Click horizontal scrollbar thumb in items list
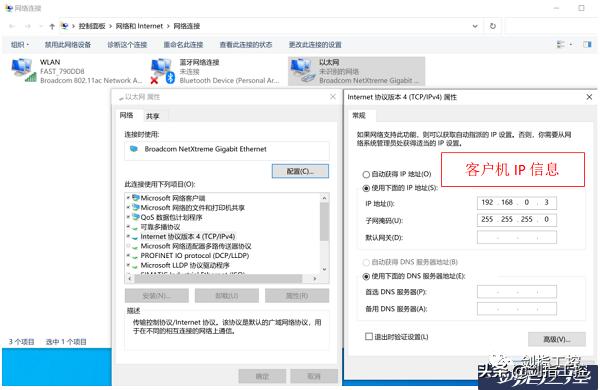 [218, 278]
